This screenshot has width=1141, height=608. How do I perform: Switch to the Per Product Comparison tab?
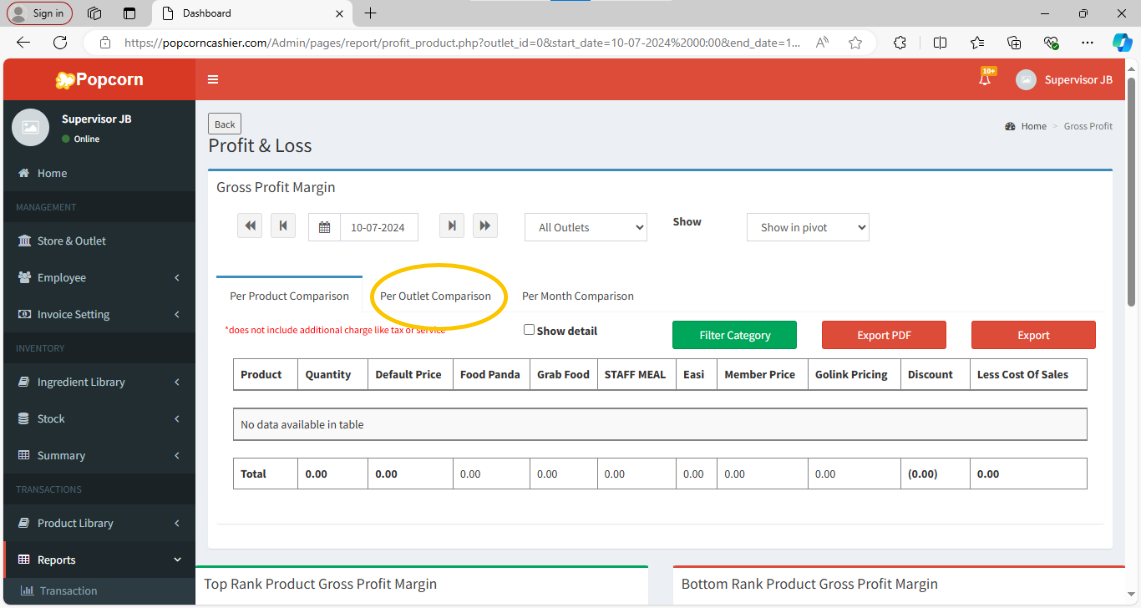pyautogui.click(x=290, y=296)
